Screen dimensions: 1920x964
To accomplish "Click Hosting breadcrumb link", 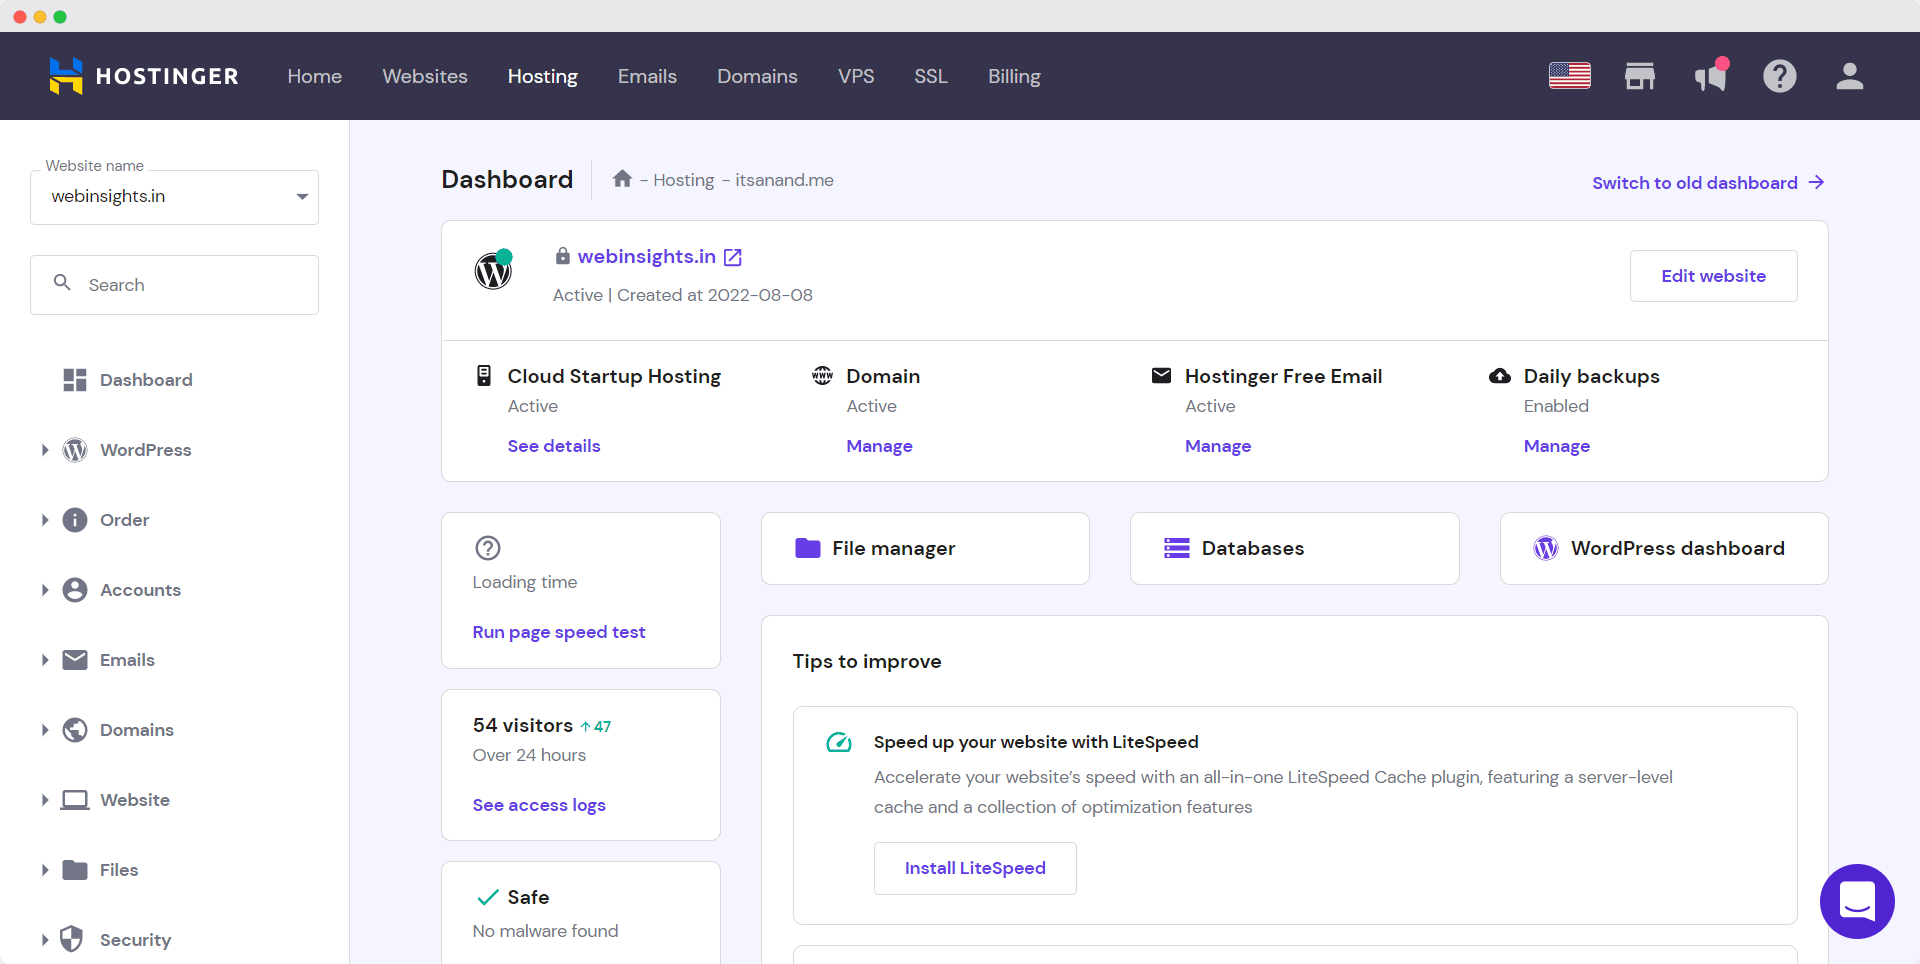I will (684, 180).
